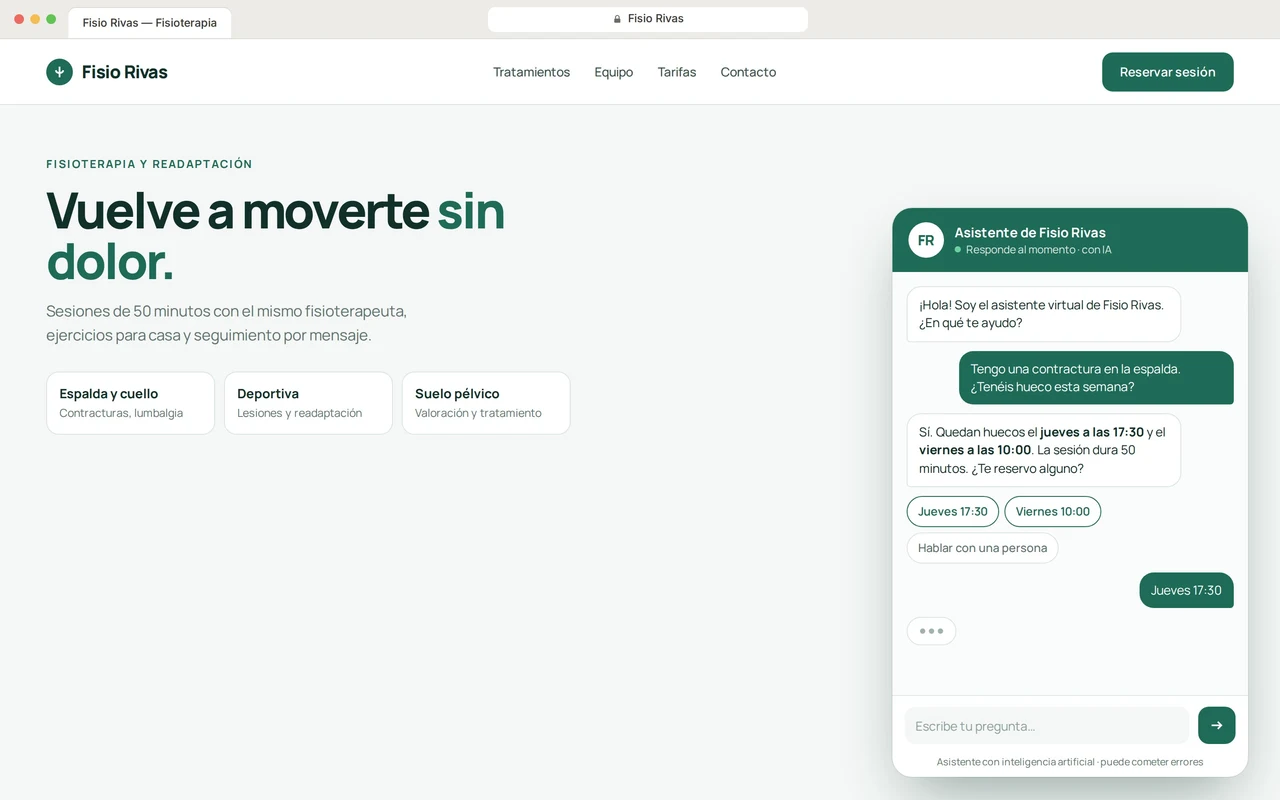Select the Deportiva treatment card
The height and width of the screenshot is (800, 1280).
tap(308, 403)
